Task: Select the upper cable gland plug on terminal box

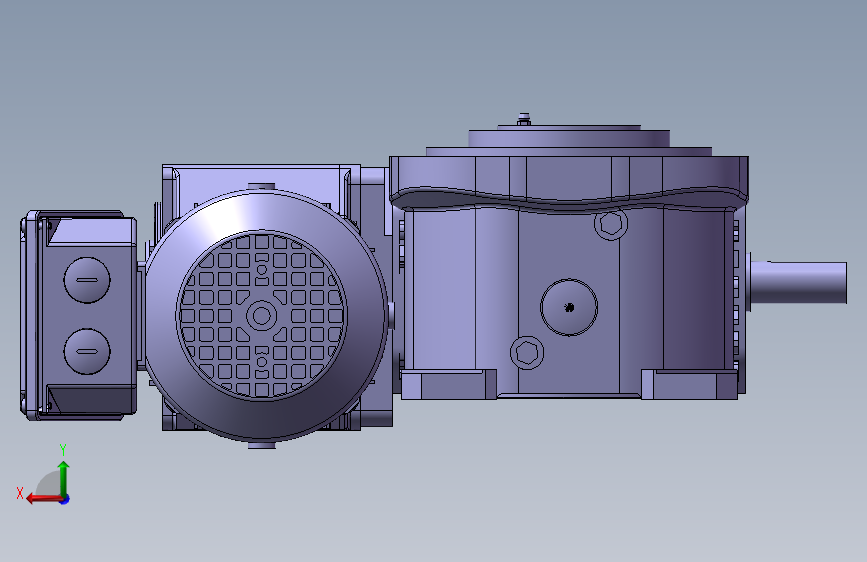Action: click(x=87, y=280)
